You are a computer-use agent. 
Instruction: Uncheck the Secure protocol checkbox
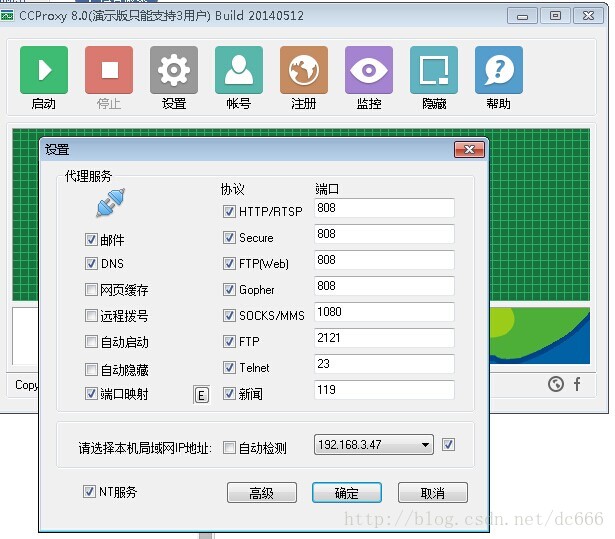click(x=229, y=237)
